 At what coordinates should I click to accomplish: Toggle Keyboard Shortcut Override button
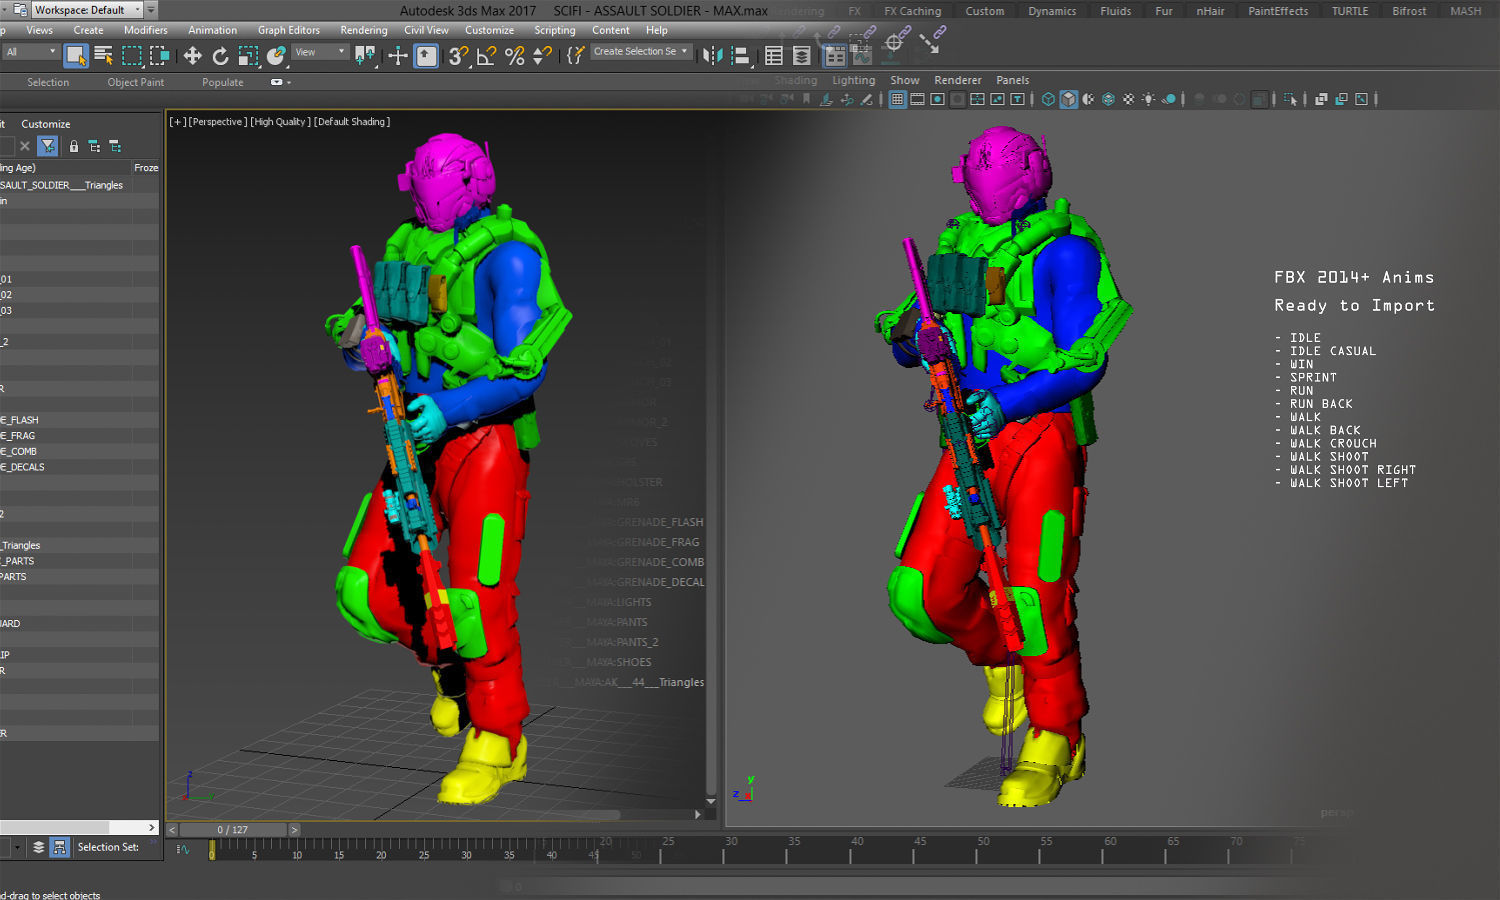(426, 56)
